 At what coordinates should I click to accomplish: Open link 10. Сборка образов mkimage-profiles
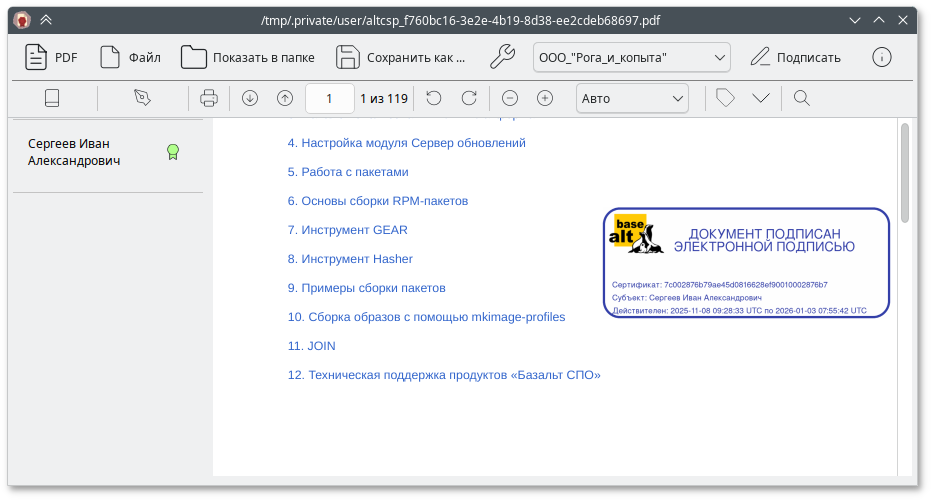click(426, 317)
